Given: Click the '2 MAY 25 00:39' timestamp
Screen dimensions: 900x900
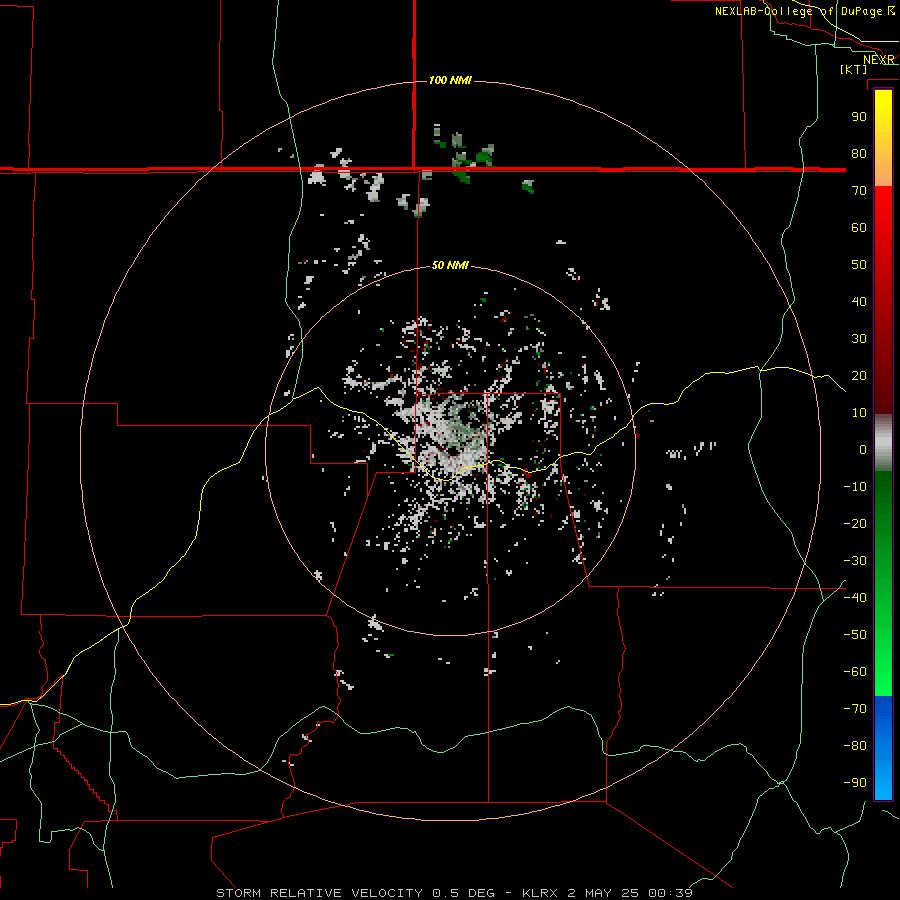Looking at the screenshot, I should [x=630, y=893].
